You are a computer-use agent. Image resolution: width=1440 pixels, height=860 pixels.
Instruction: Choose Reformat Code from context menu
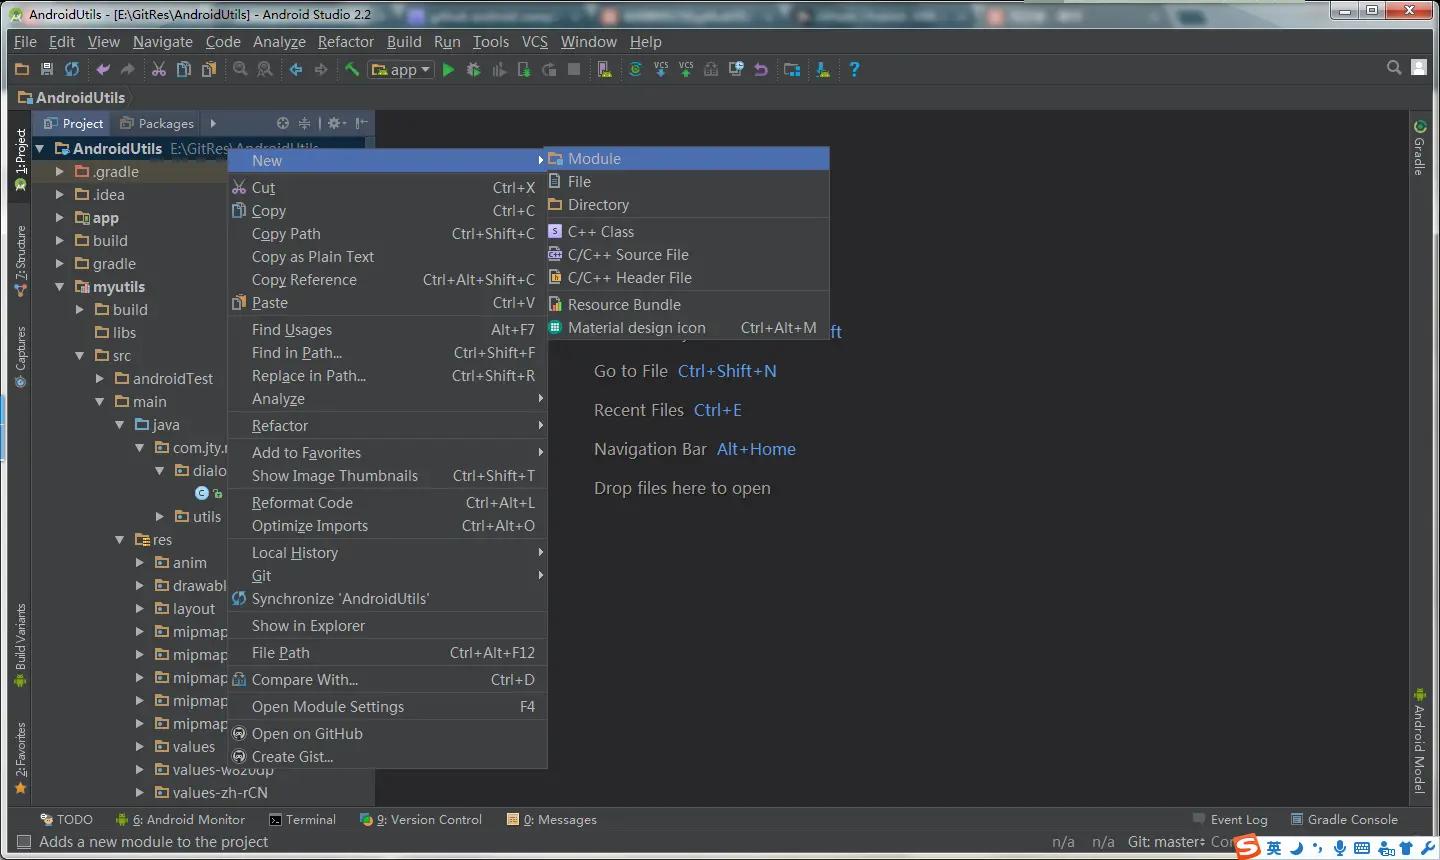[387, 503]
